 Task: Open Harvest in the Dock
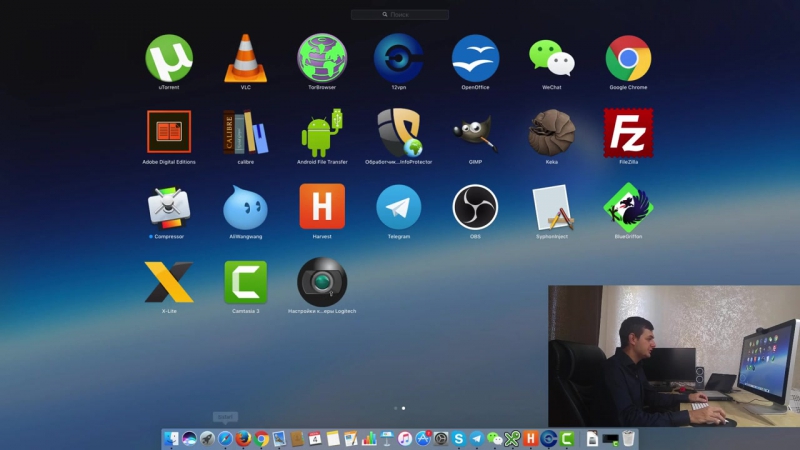531,439
